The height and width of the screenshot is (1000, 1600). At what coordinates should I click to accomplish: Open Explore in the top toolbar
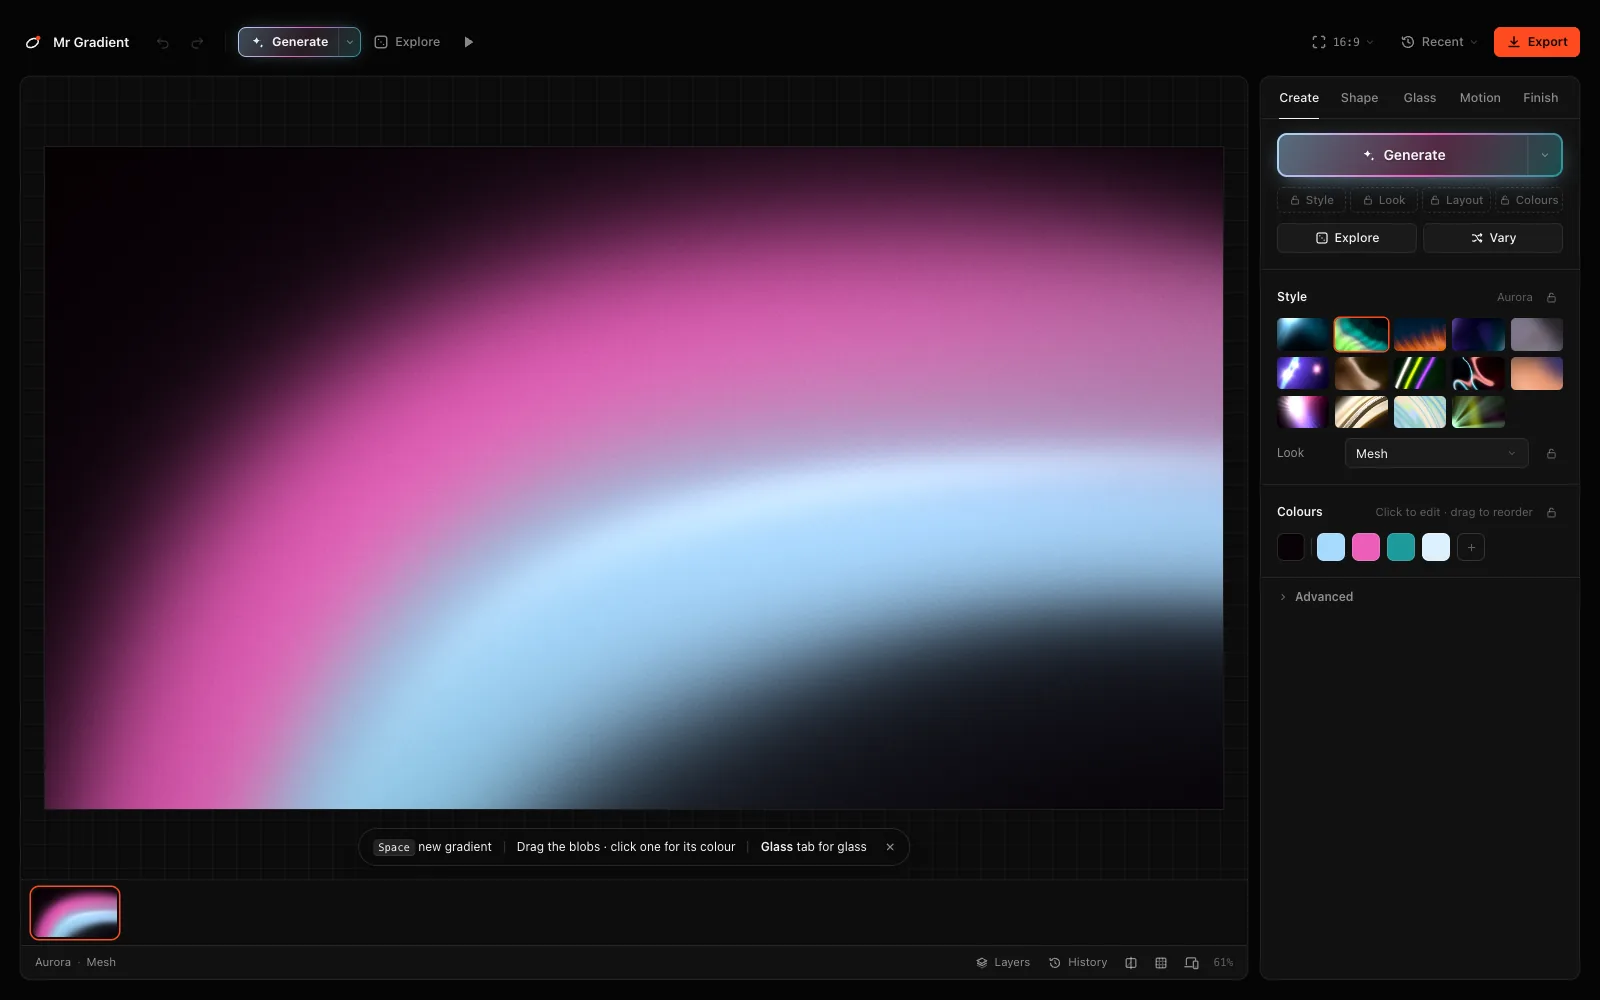(407, 42)
